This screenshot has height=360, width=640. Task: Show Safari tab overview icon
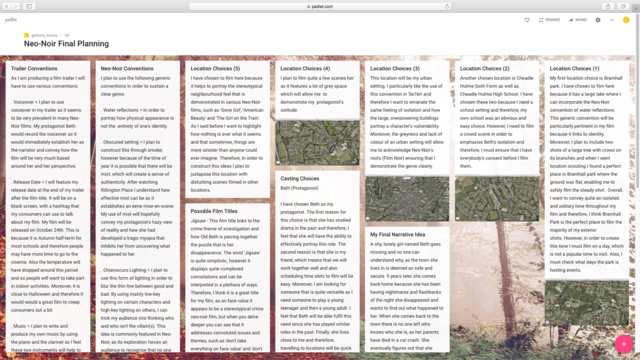pos(623,6)
